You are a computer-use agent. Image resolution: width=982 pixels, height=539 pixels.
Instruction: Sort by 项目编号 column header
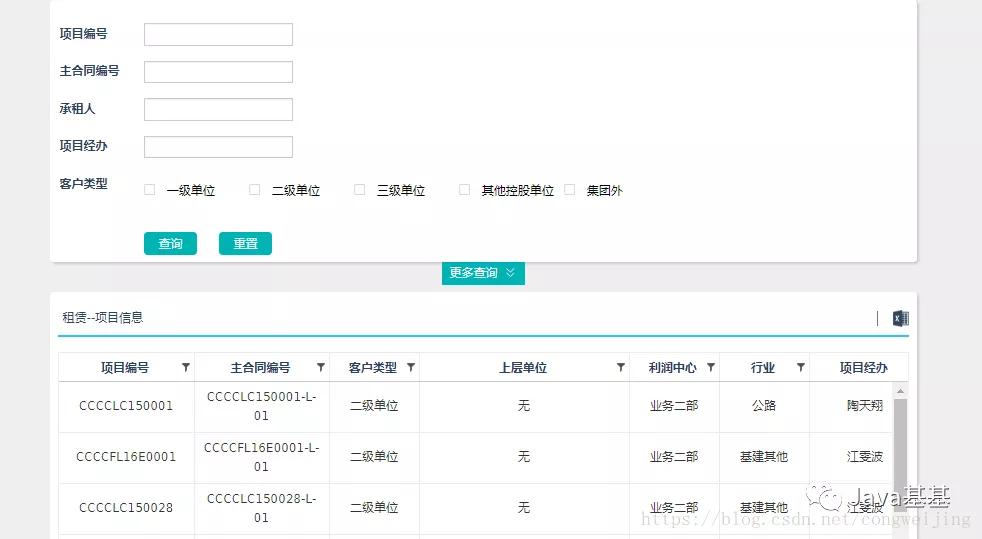click(125, 367)
